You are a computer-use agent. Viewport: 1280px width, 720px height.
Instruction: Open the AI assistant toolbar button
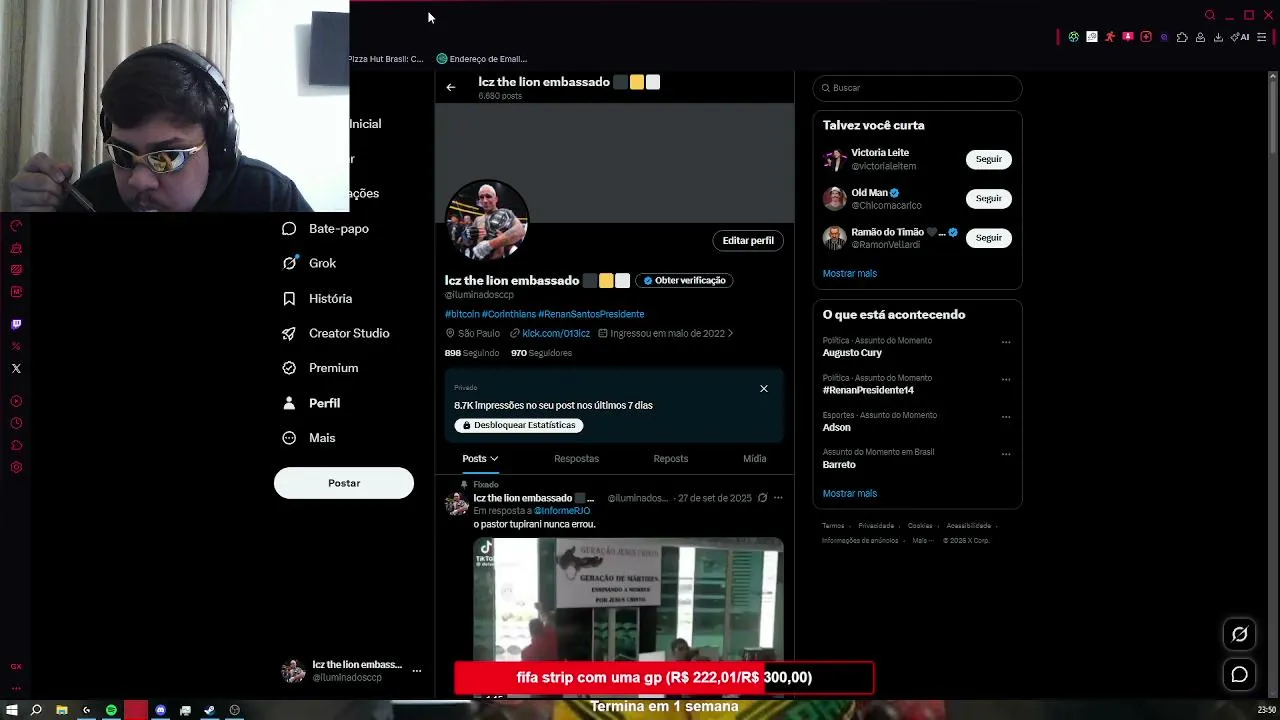tap(1240, 37)
